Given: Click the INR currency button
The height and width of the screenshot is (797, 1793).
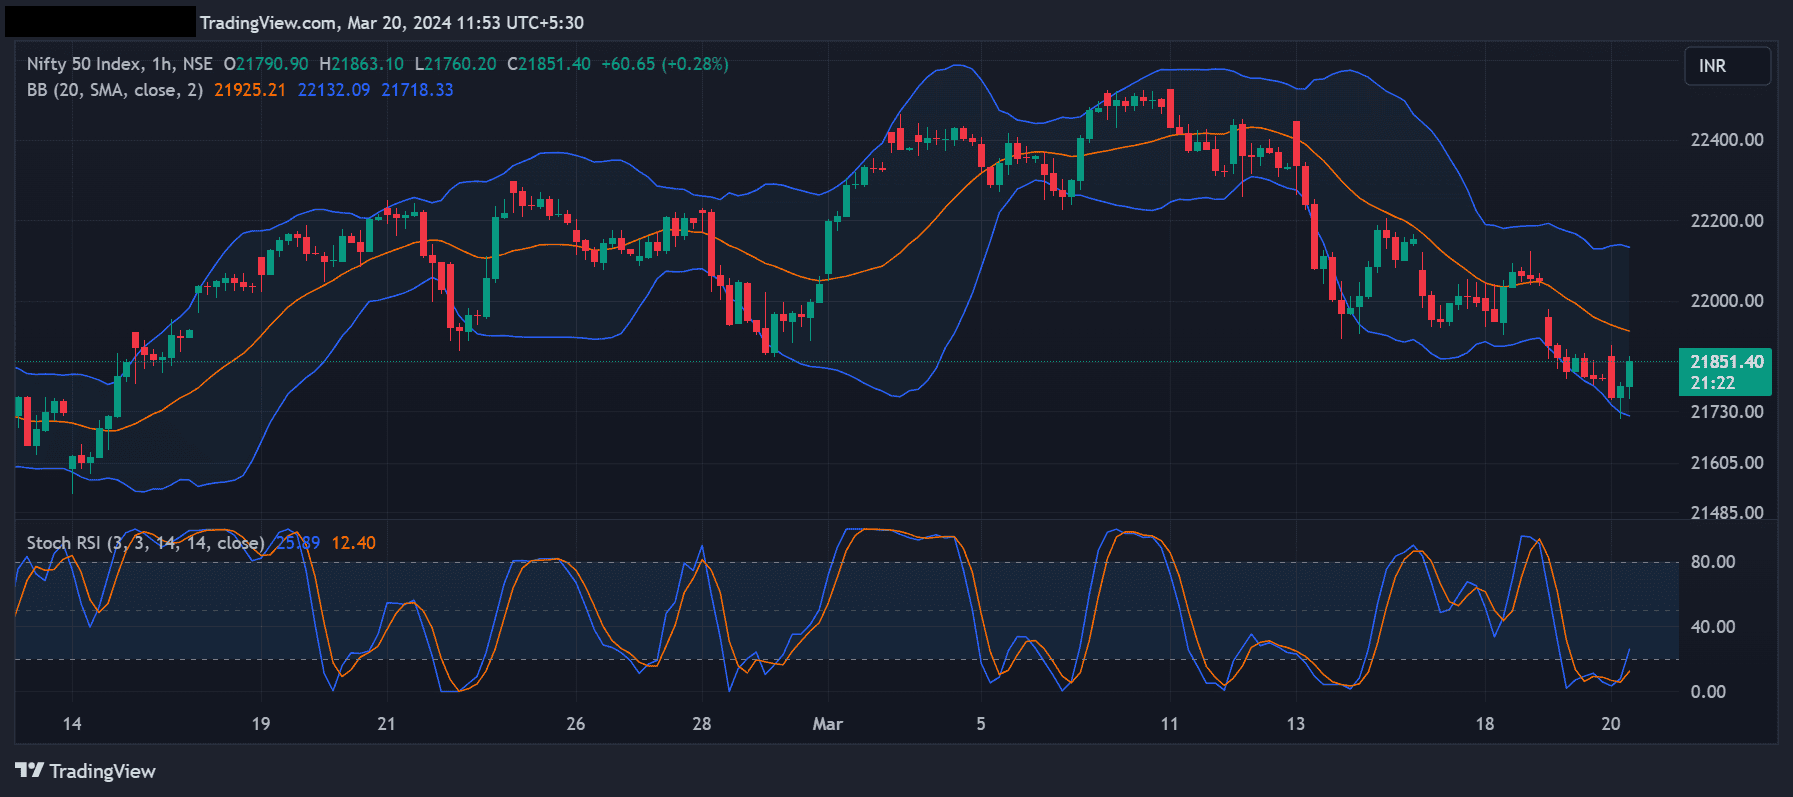Looking at the screenshot, I should click(1727, 66).
